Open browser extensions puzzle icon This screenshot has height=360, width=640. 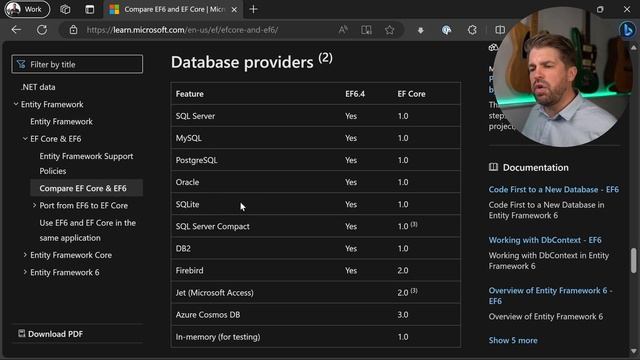(472, 30)
